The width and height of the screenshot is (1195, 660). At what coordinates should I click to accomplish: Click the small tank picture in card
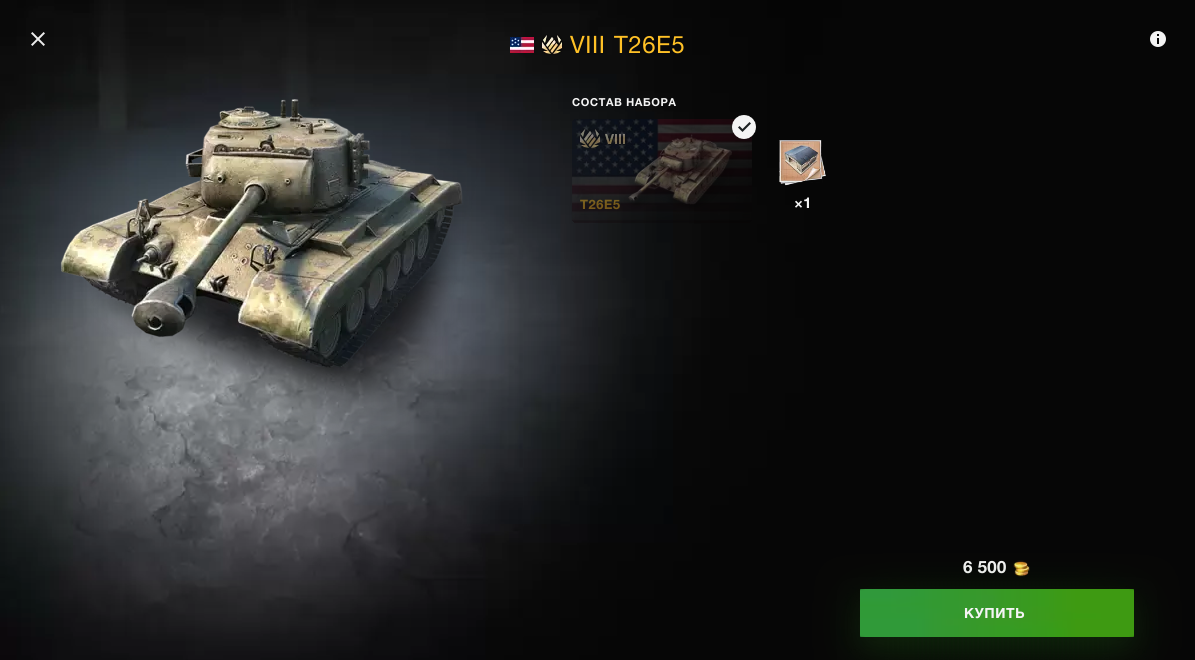click(x=682, y=168)
